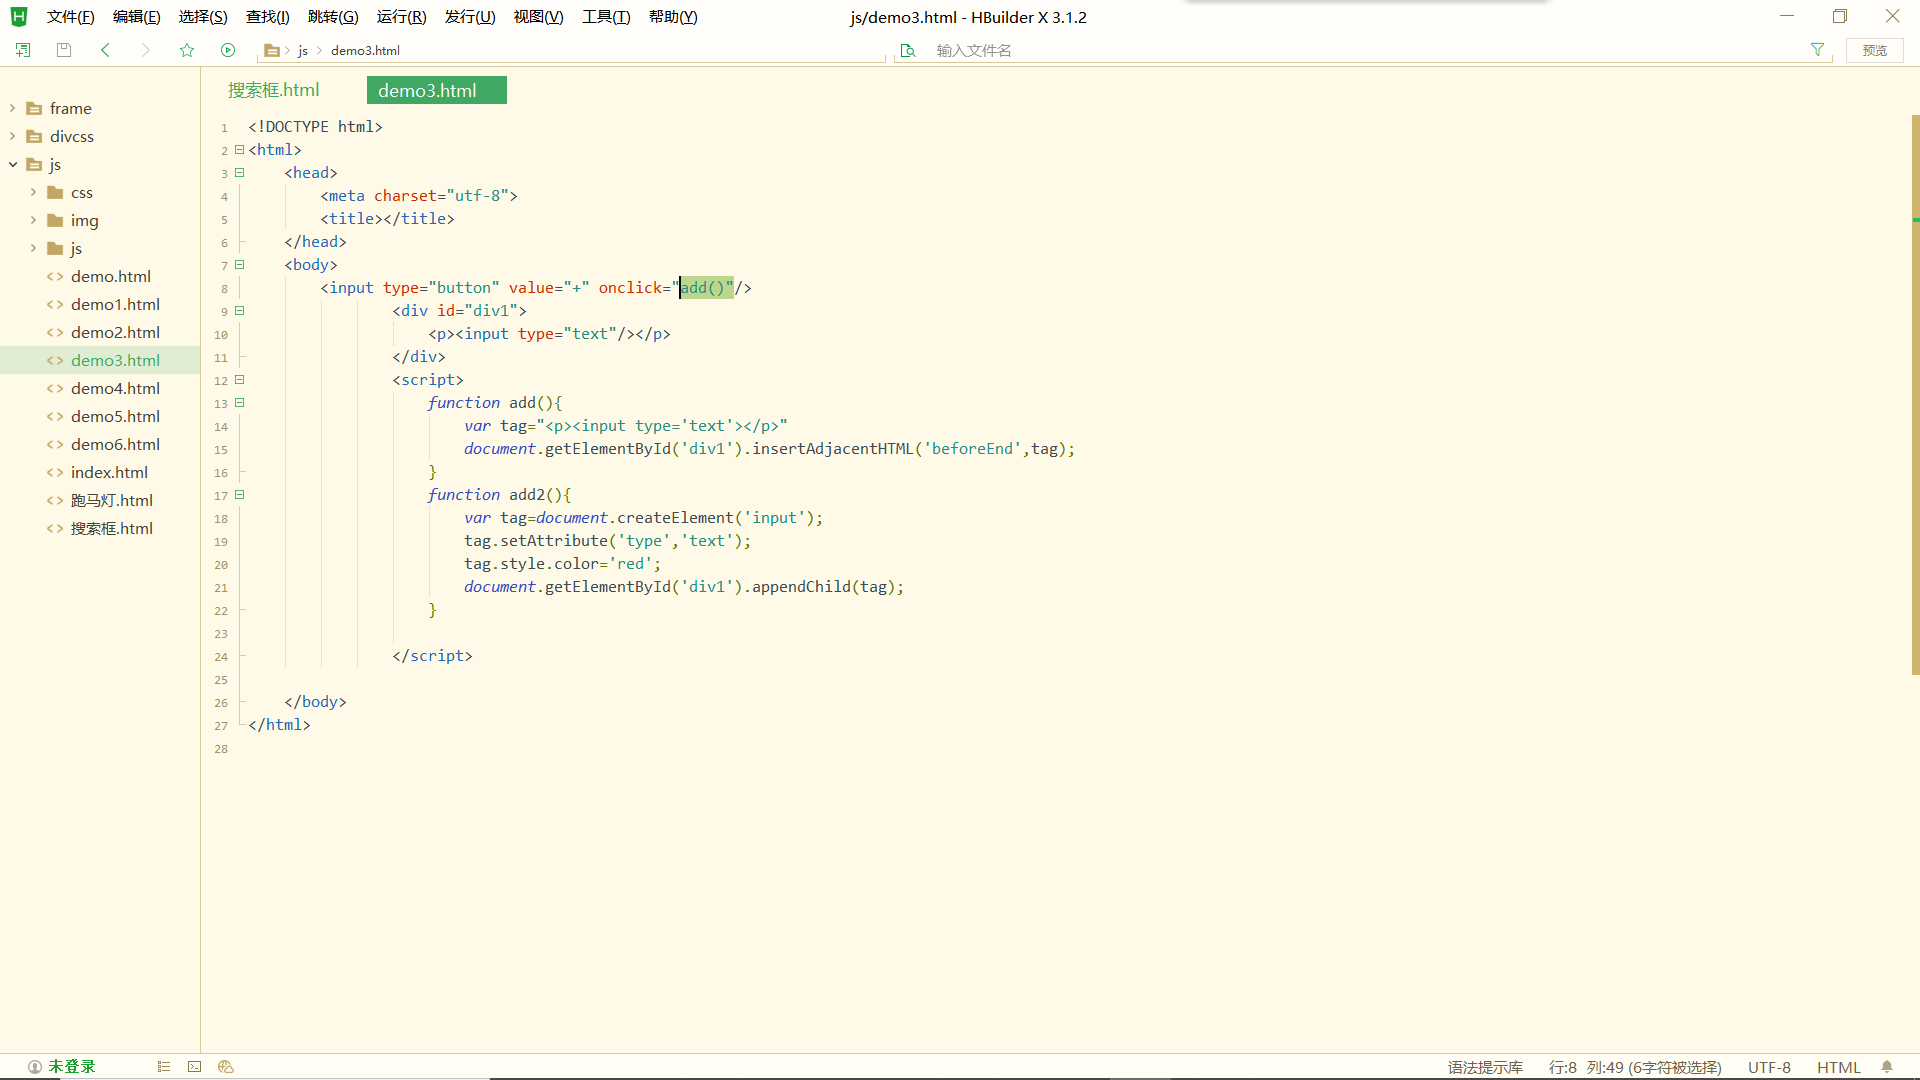The height and width of the screenshot is (1080, 1920).
Task: Switch to the 搜索框.html tab
Action: pos(274,90)
